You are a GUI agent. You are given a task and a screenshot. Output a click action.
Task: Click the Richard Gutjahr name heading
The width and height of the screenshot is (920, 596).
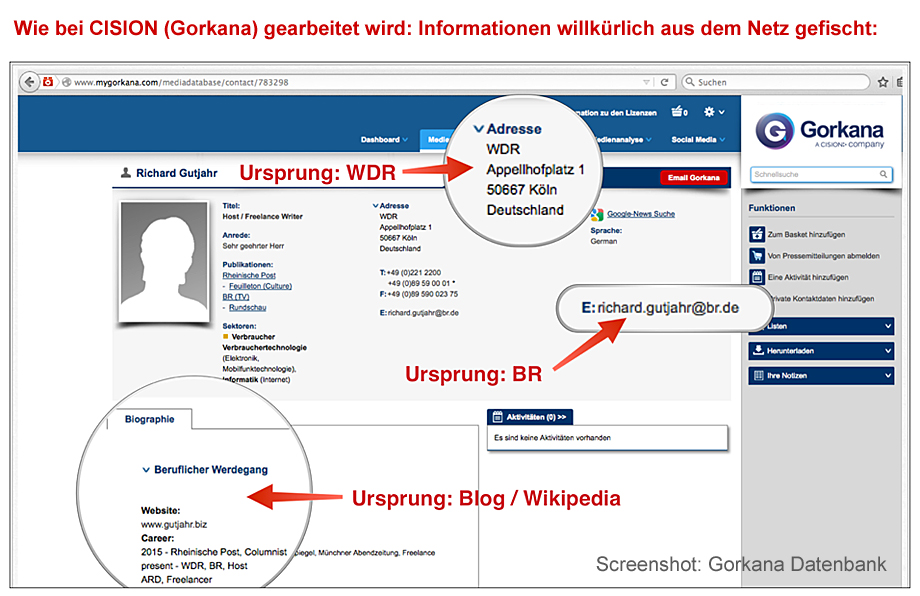[x=177, y=173]
